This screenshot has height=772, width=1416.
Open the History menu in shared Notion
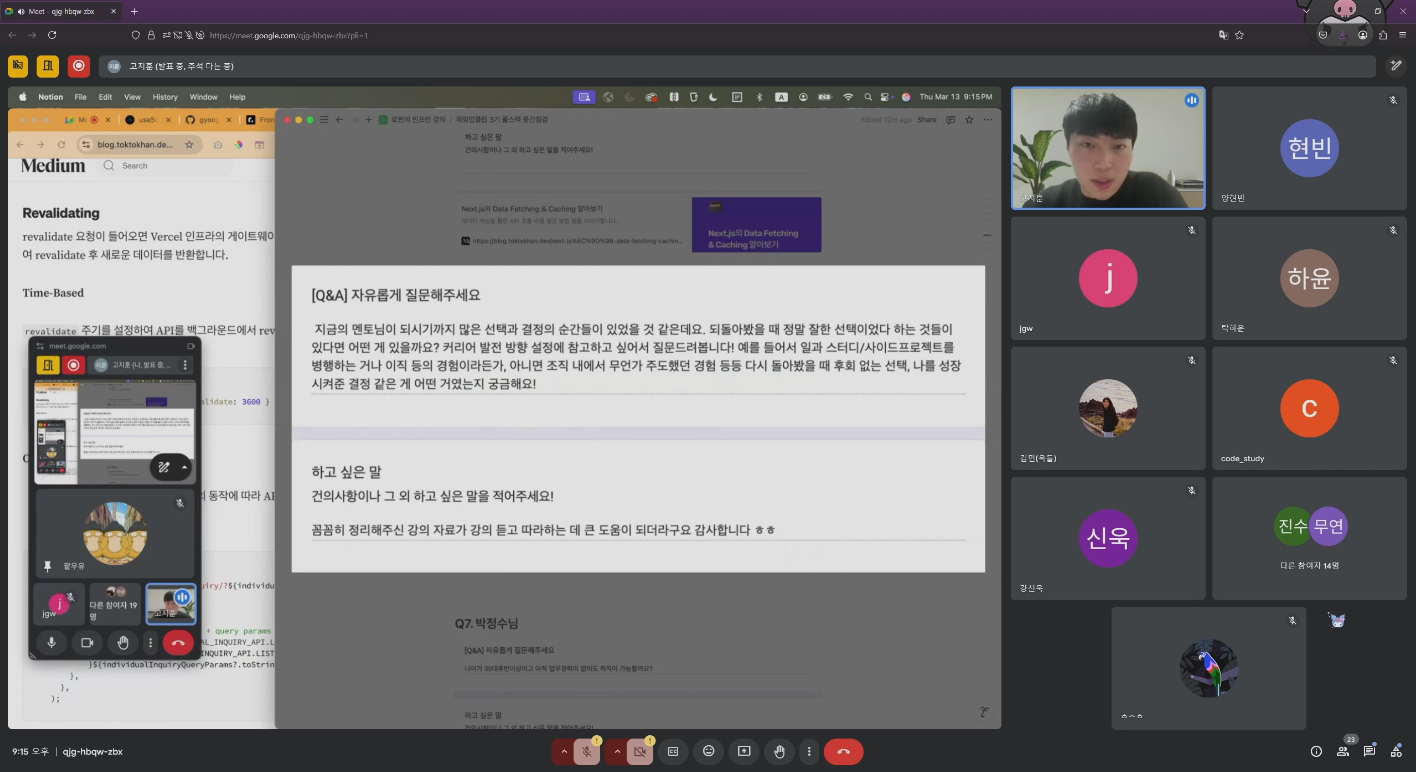tap(165, 97)
